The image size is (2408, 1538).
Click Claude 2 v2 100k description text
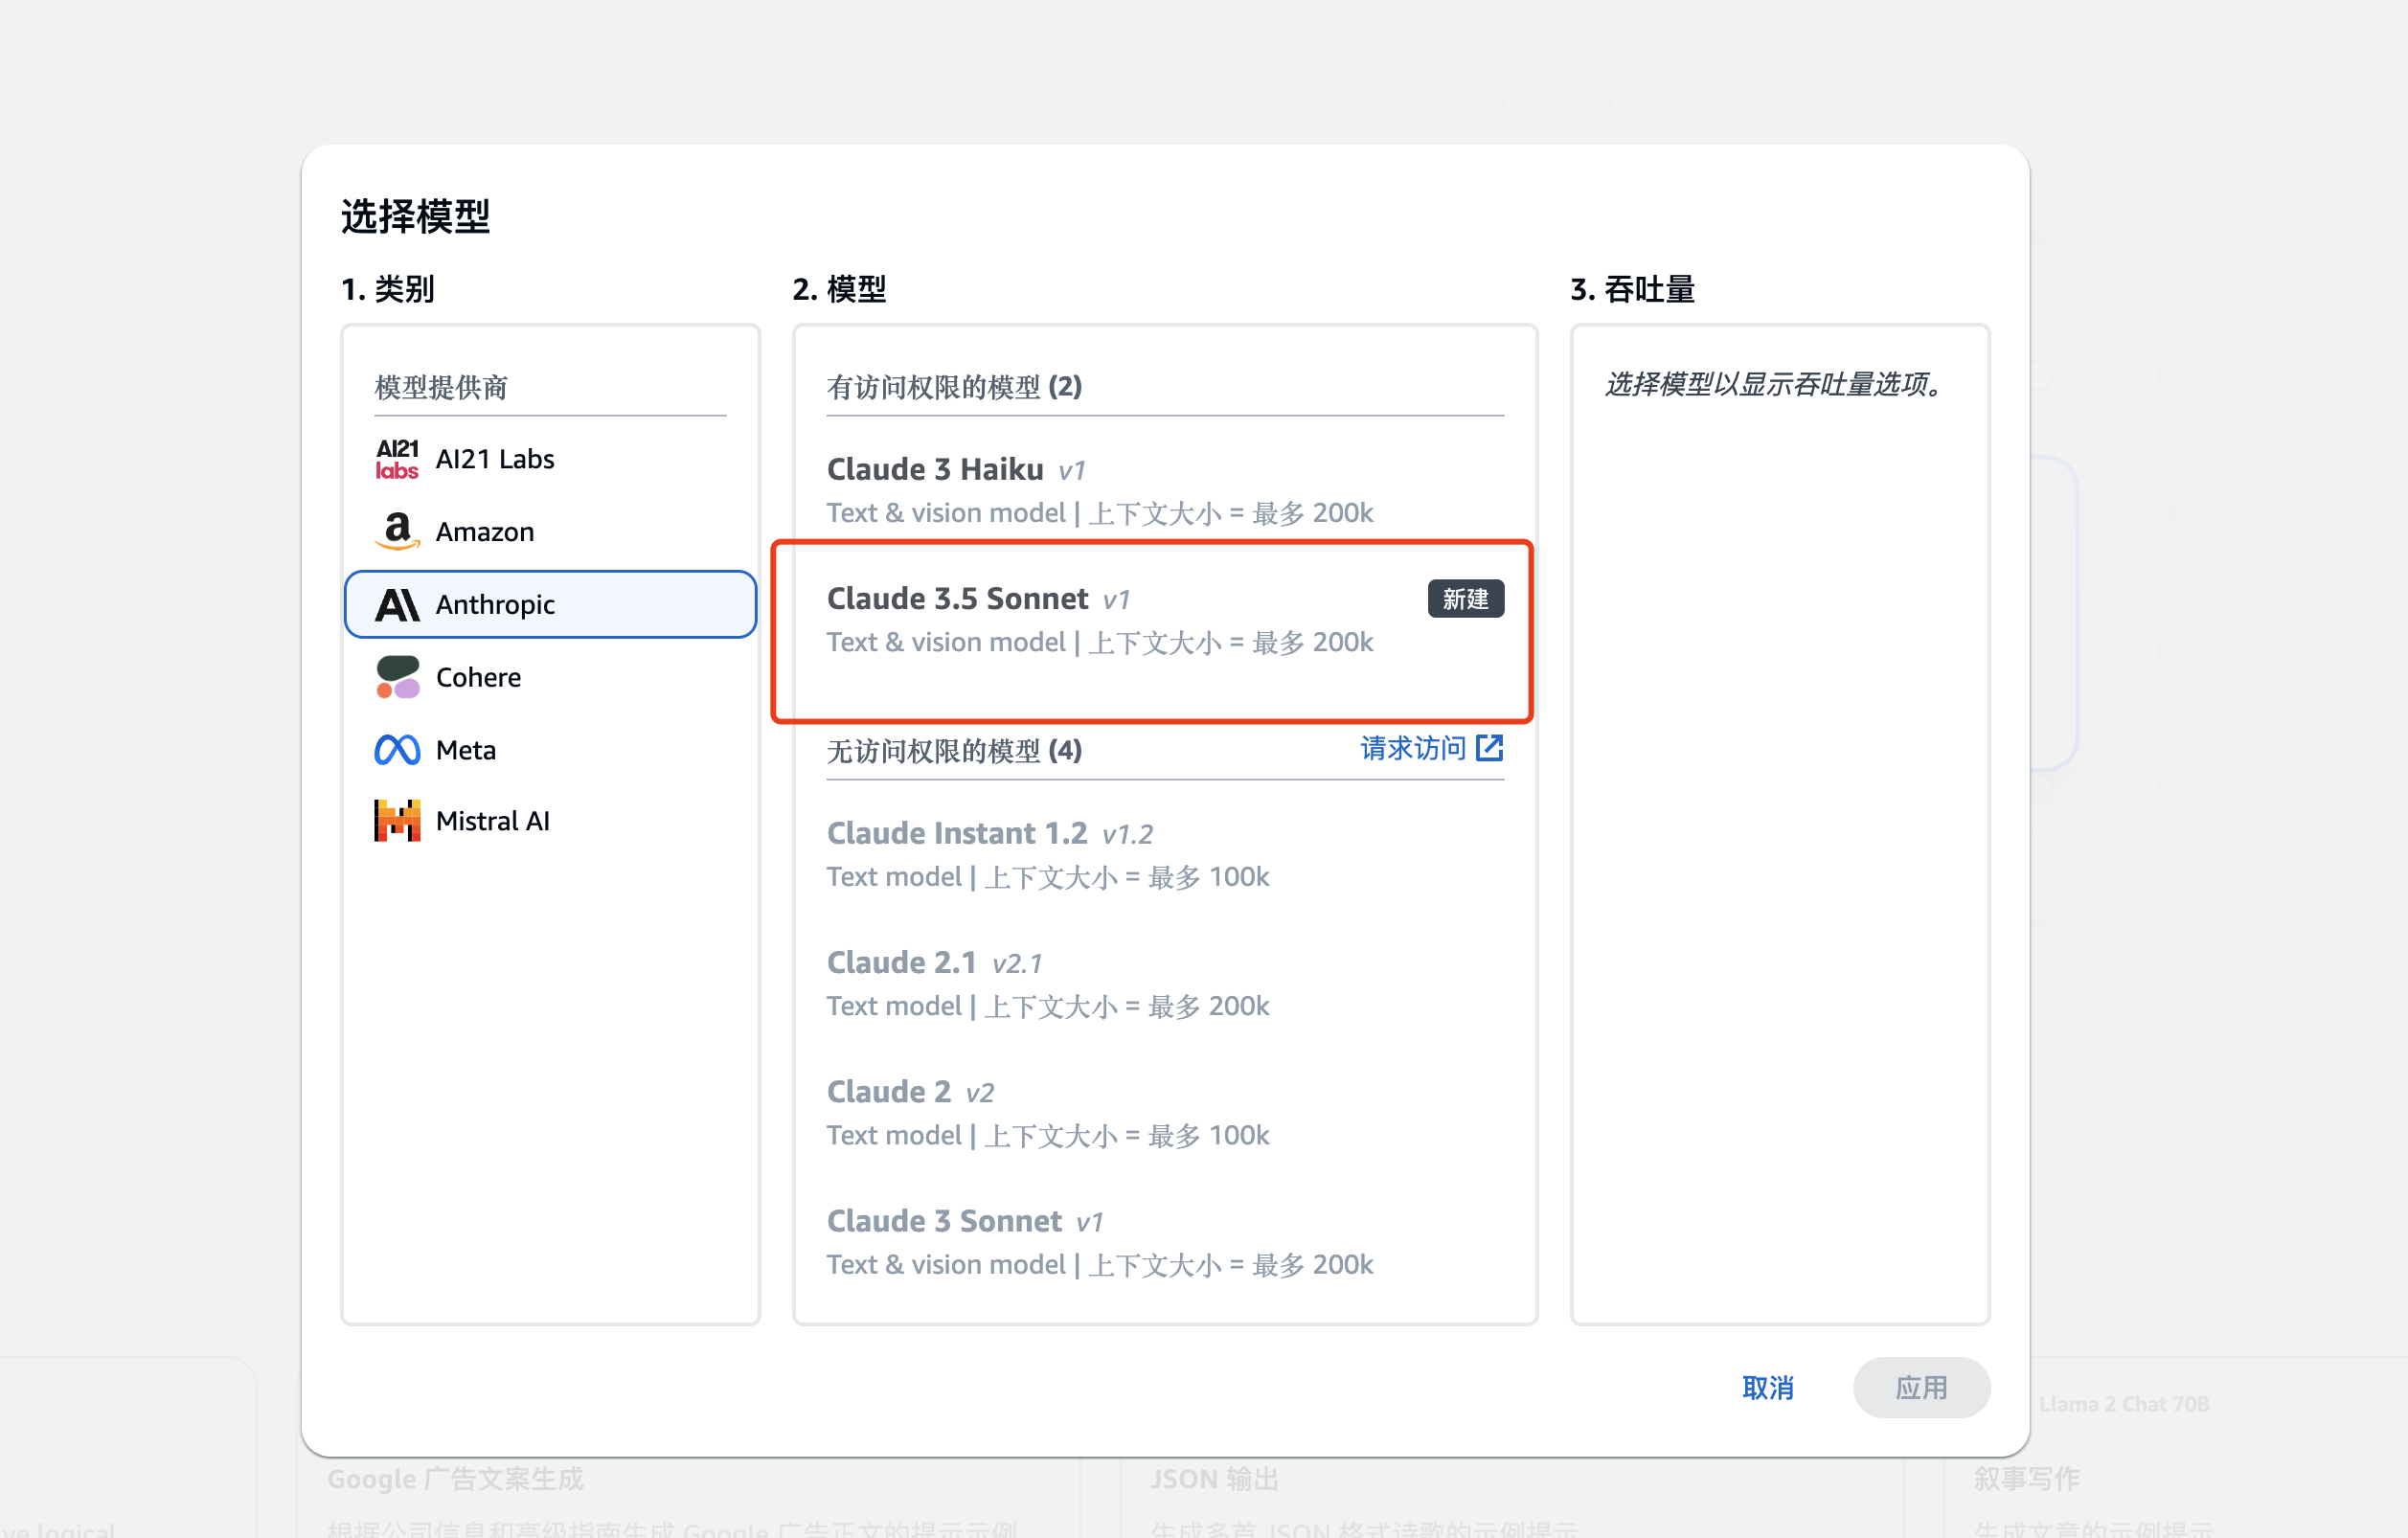[x=1048, y=1136]
